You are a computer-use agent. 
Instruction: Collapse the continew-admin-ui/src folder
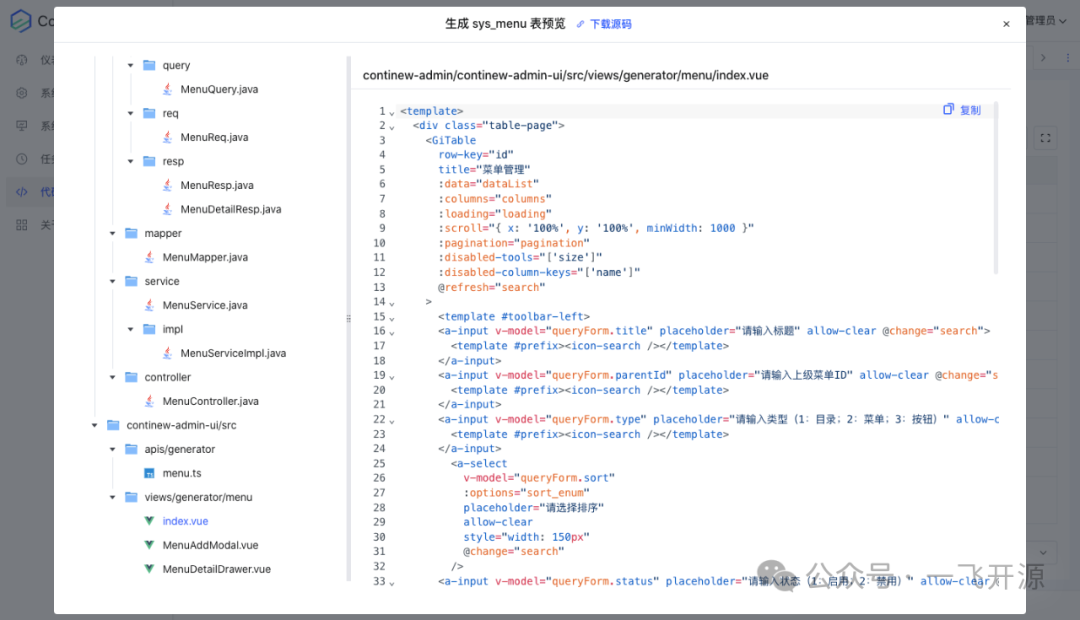pos(94,425)
